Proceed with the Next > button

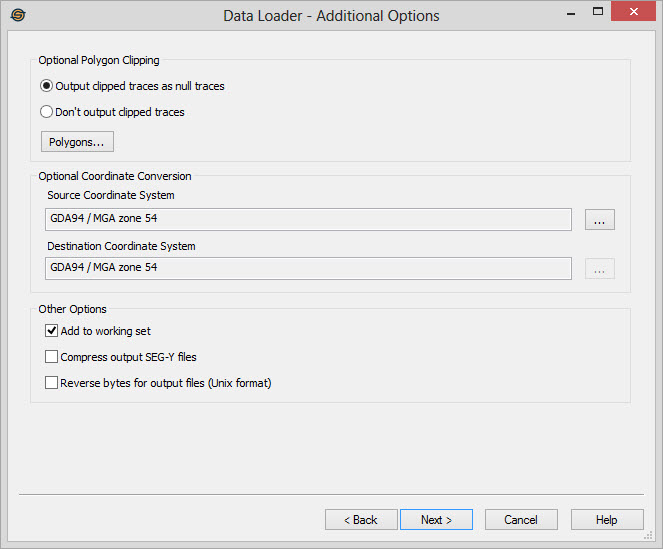point(436,520)
